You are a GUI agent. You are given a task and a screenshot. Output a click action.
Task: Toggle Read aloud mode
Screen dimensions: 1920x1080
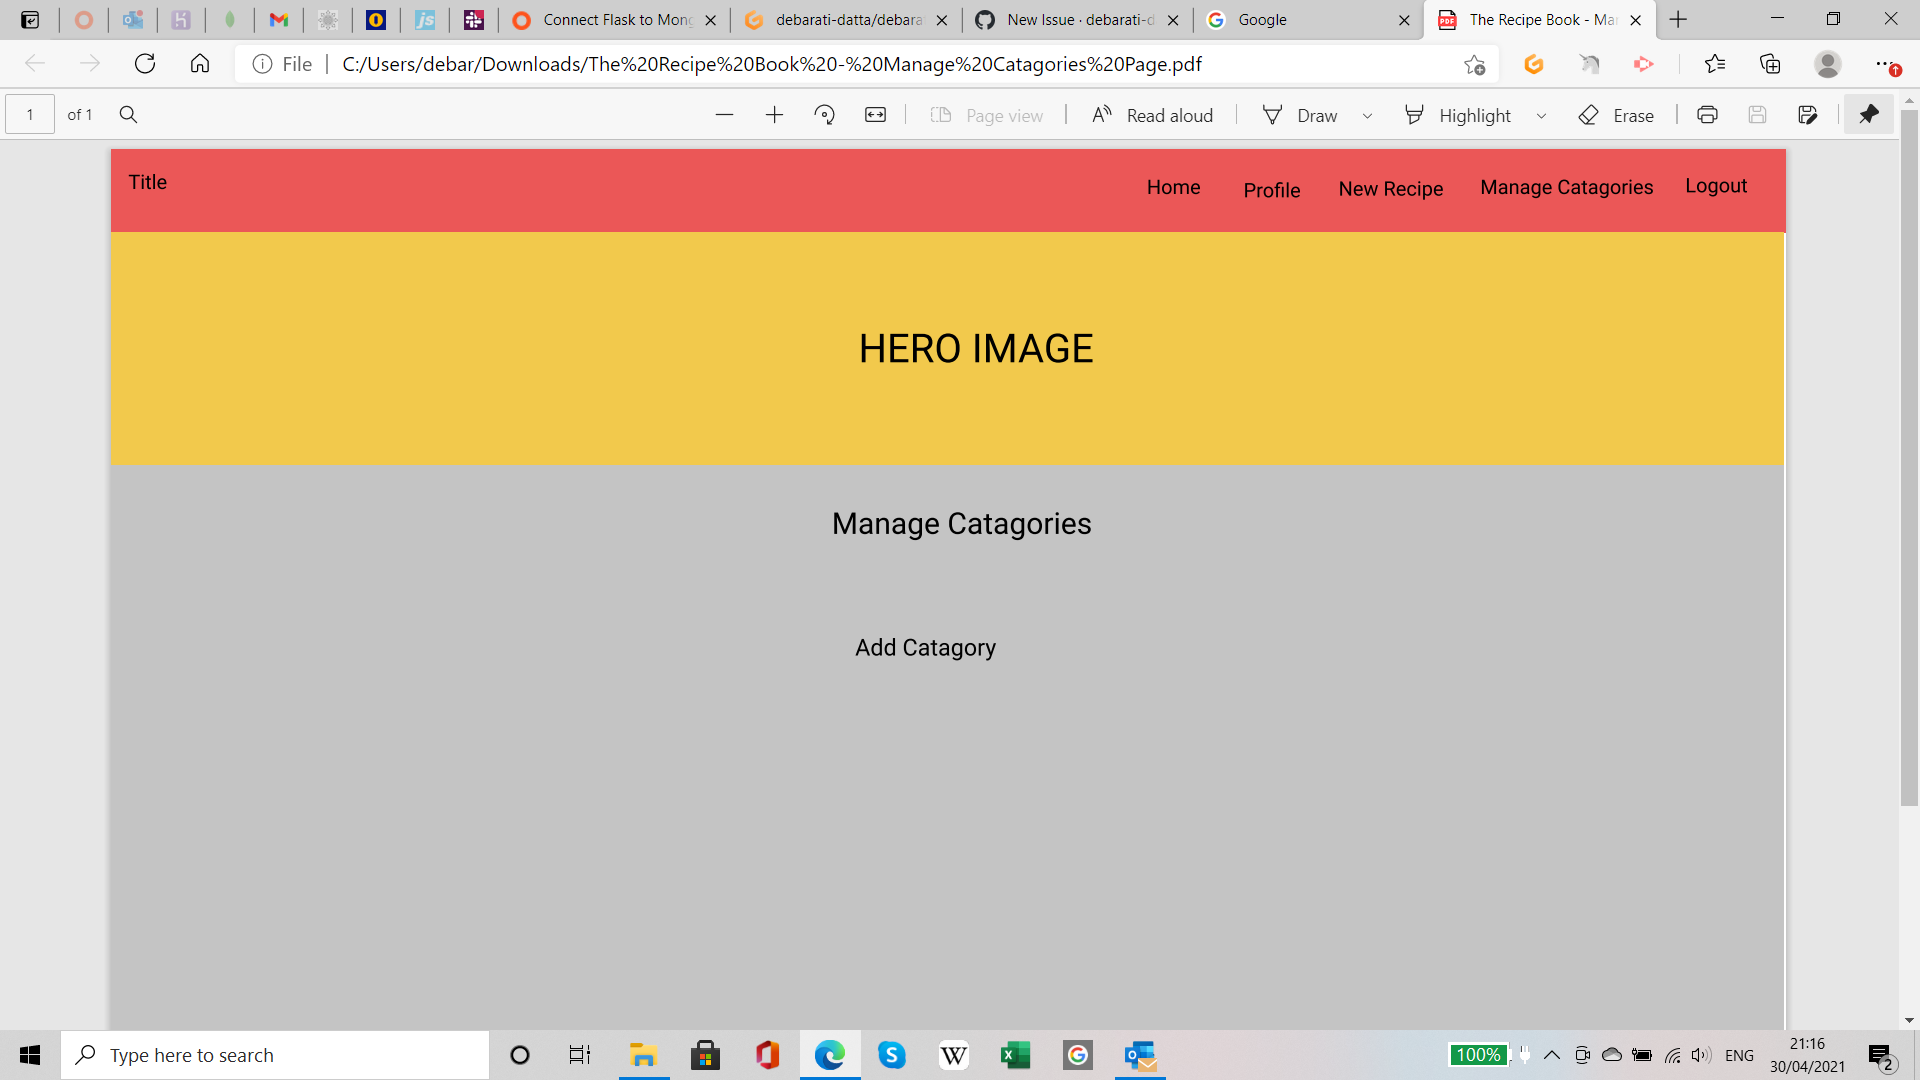(x=1152, y=115)
